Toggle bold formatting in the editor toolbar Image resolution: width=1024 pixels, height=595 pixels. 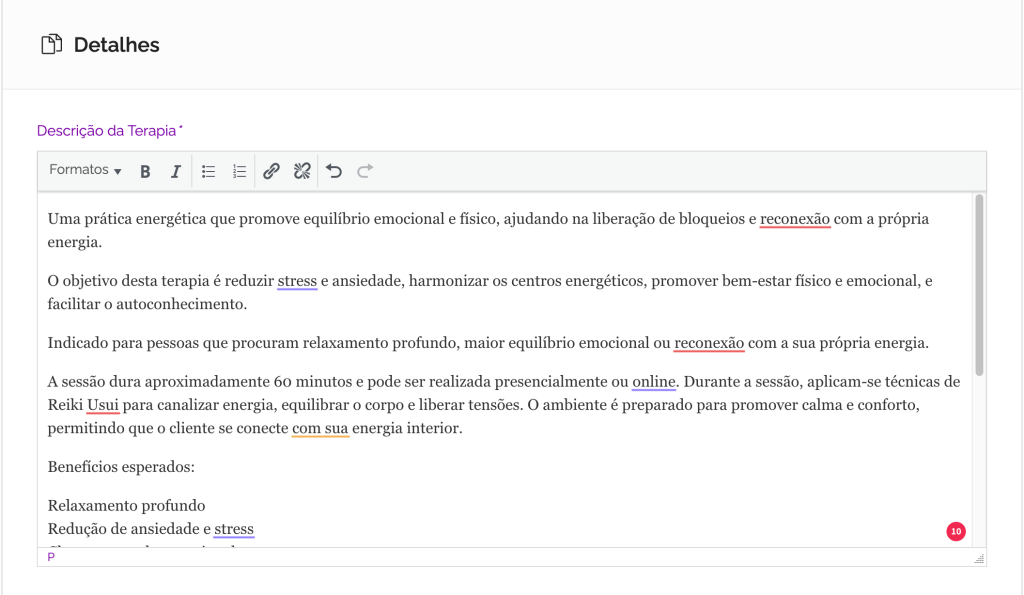145,171
